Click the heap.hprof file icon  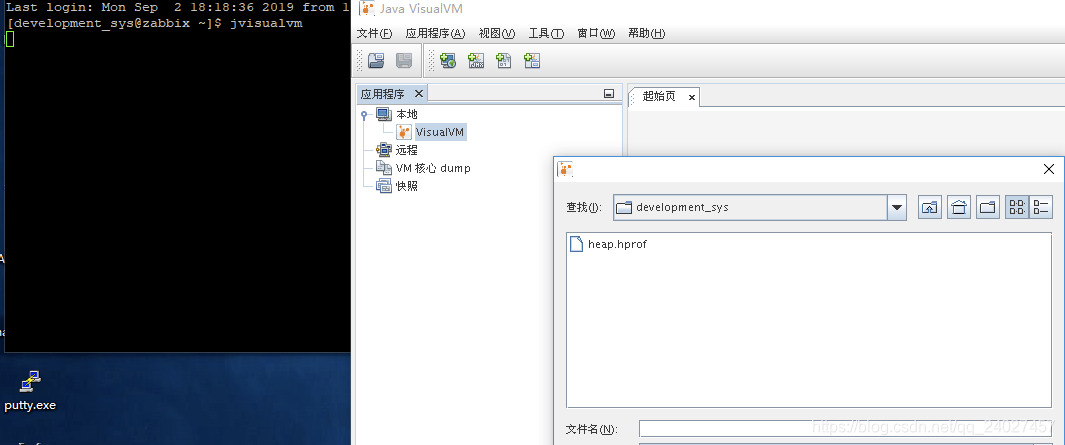tap(577, 244)
